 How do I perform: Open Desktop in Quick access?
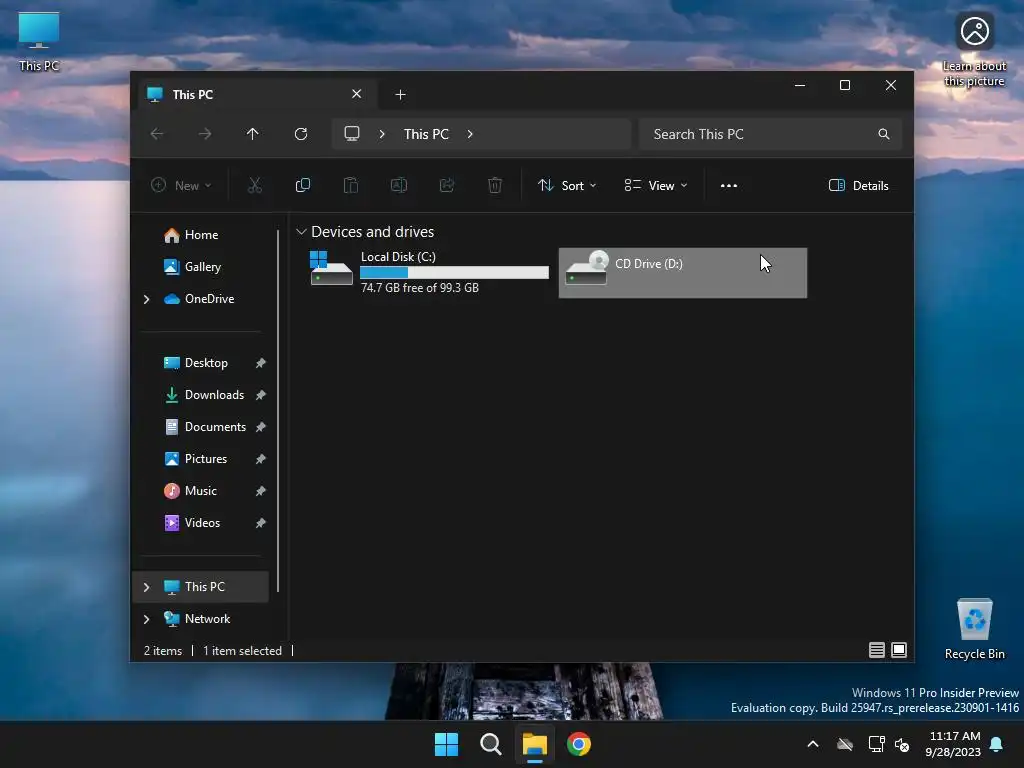(206, 363)
